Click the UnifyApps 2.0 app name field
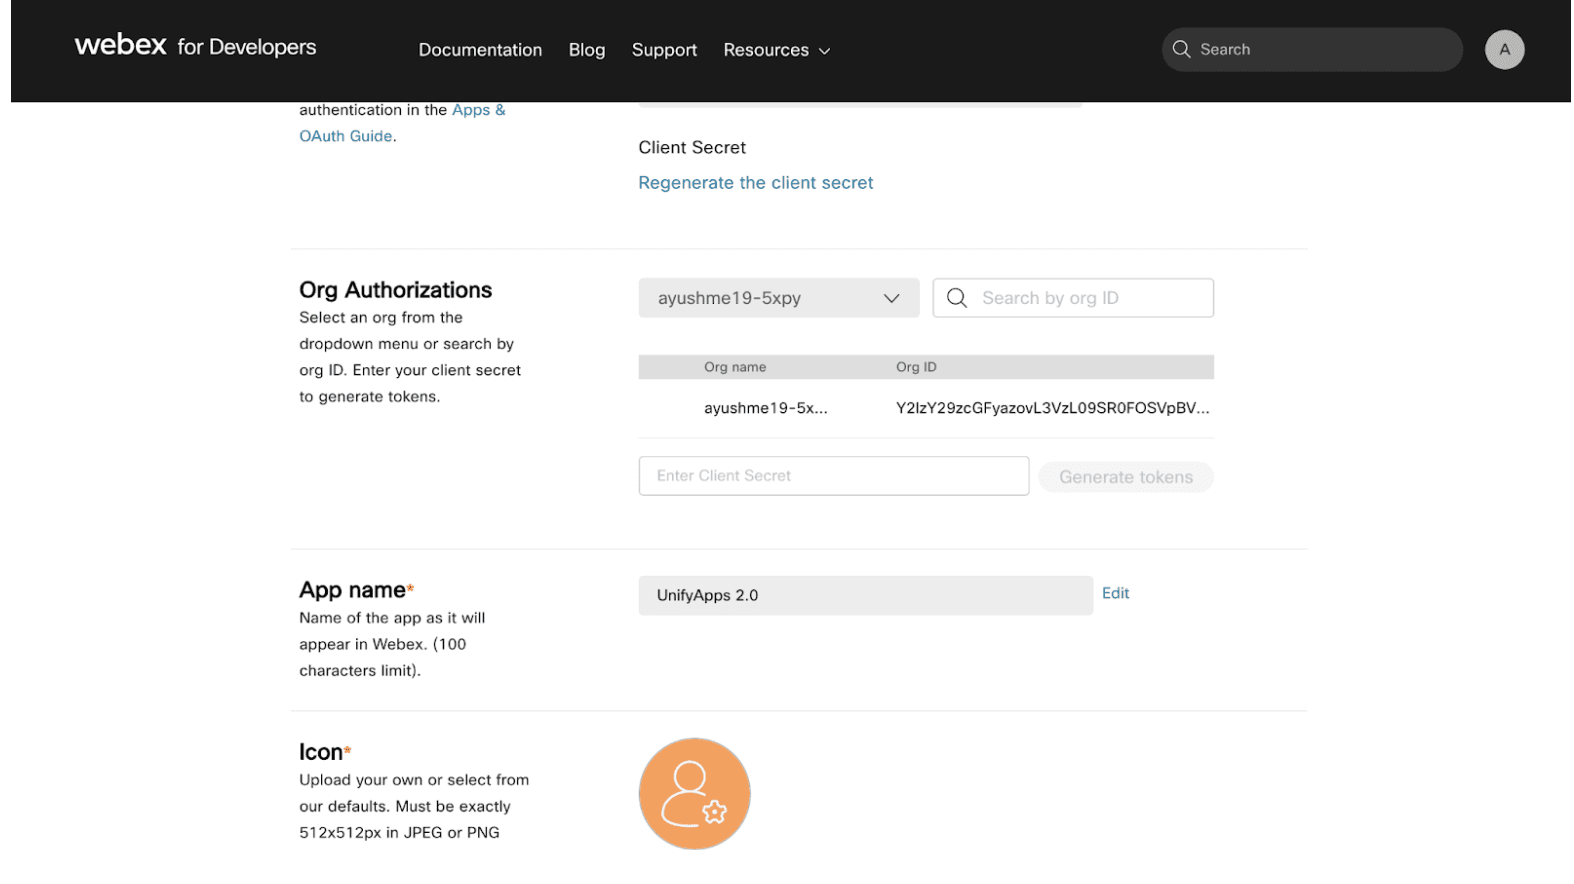This screenshot has height=884, width=1574. click(x=864, y=595)
